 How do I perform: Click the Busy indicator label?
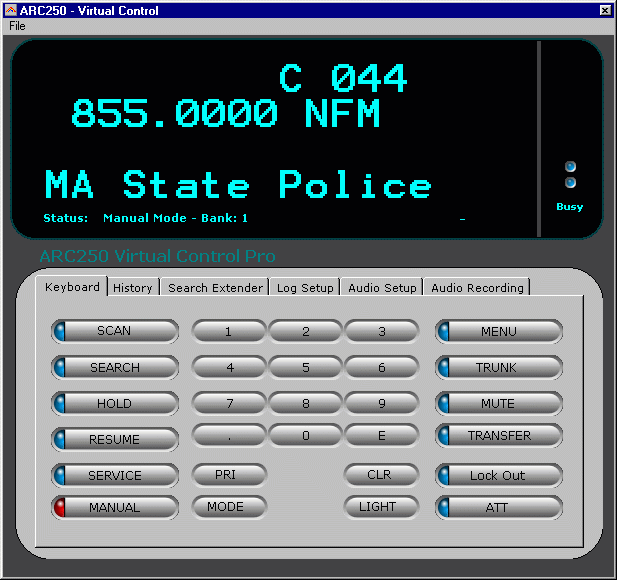point(570,207)
